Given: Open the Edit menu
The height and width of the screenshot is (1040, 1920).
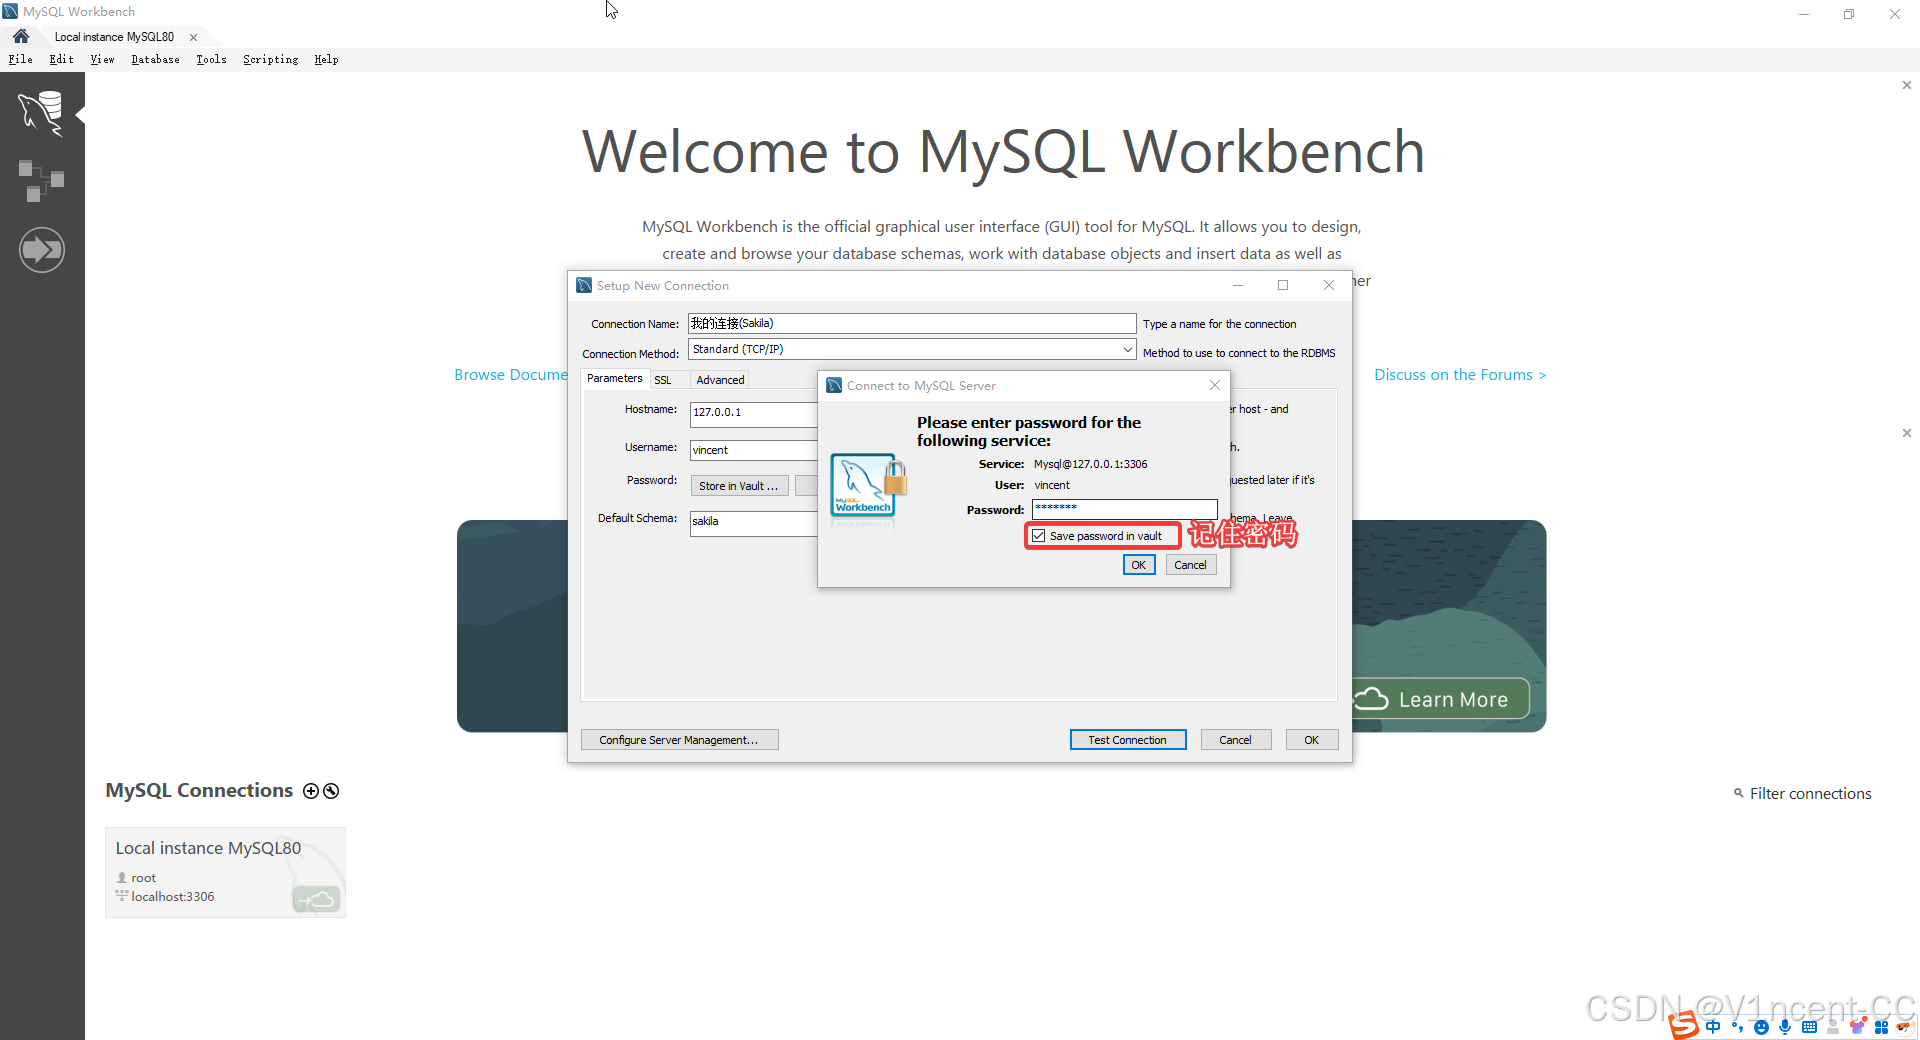Looking at the screenshot, I should click(x=62, y=60).
